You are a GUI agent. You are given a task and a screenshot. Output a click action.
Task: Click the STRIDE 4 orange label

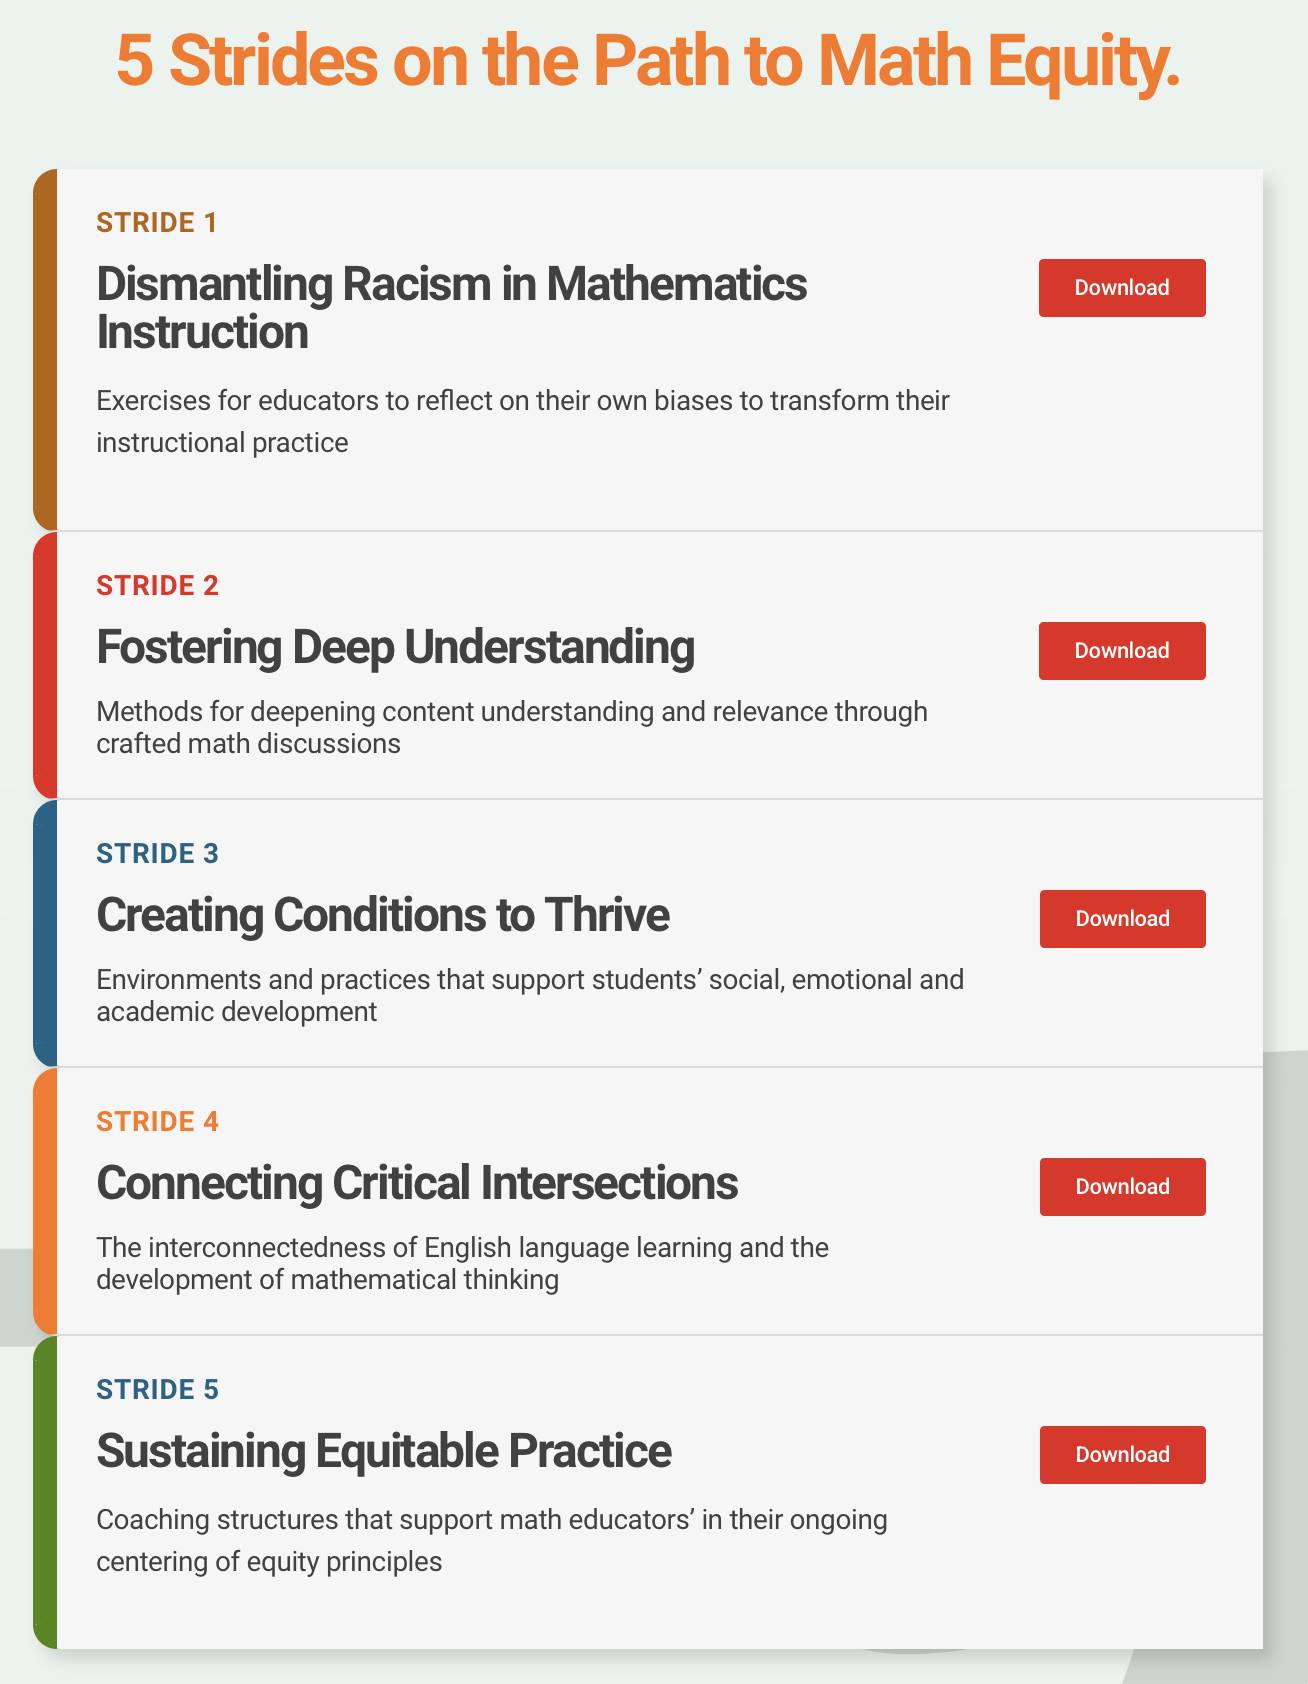157,1121
